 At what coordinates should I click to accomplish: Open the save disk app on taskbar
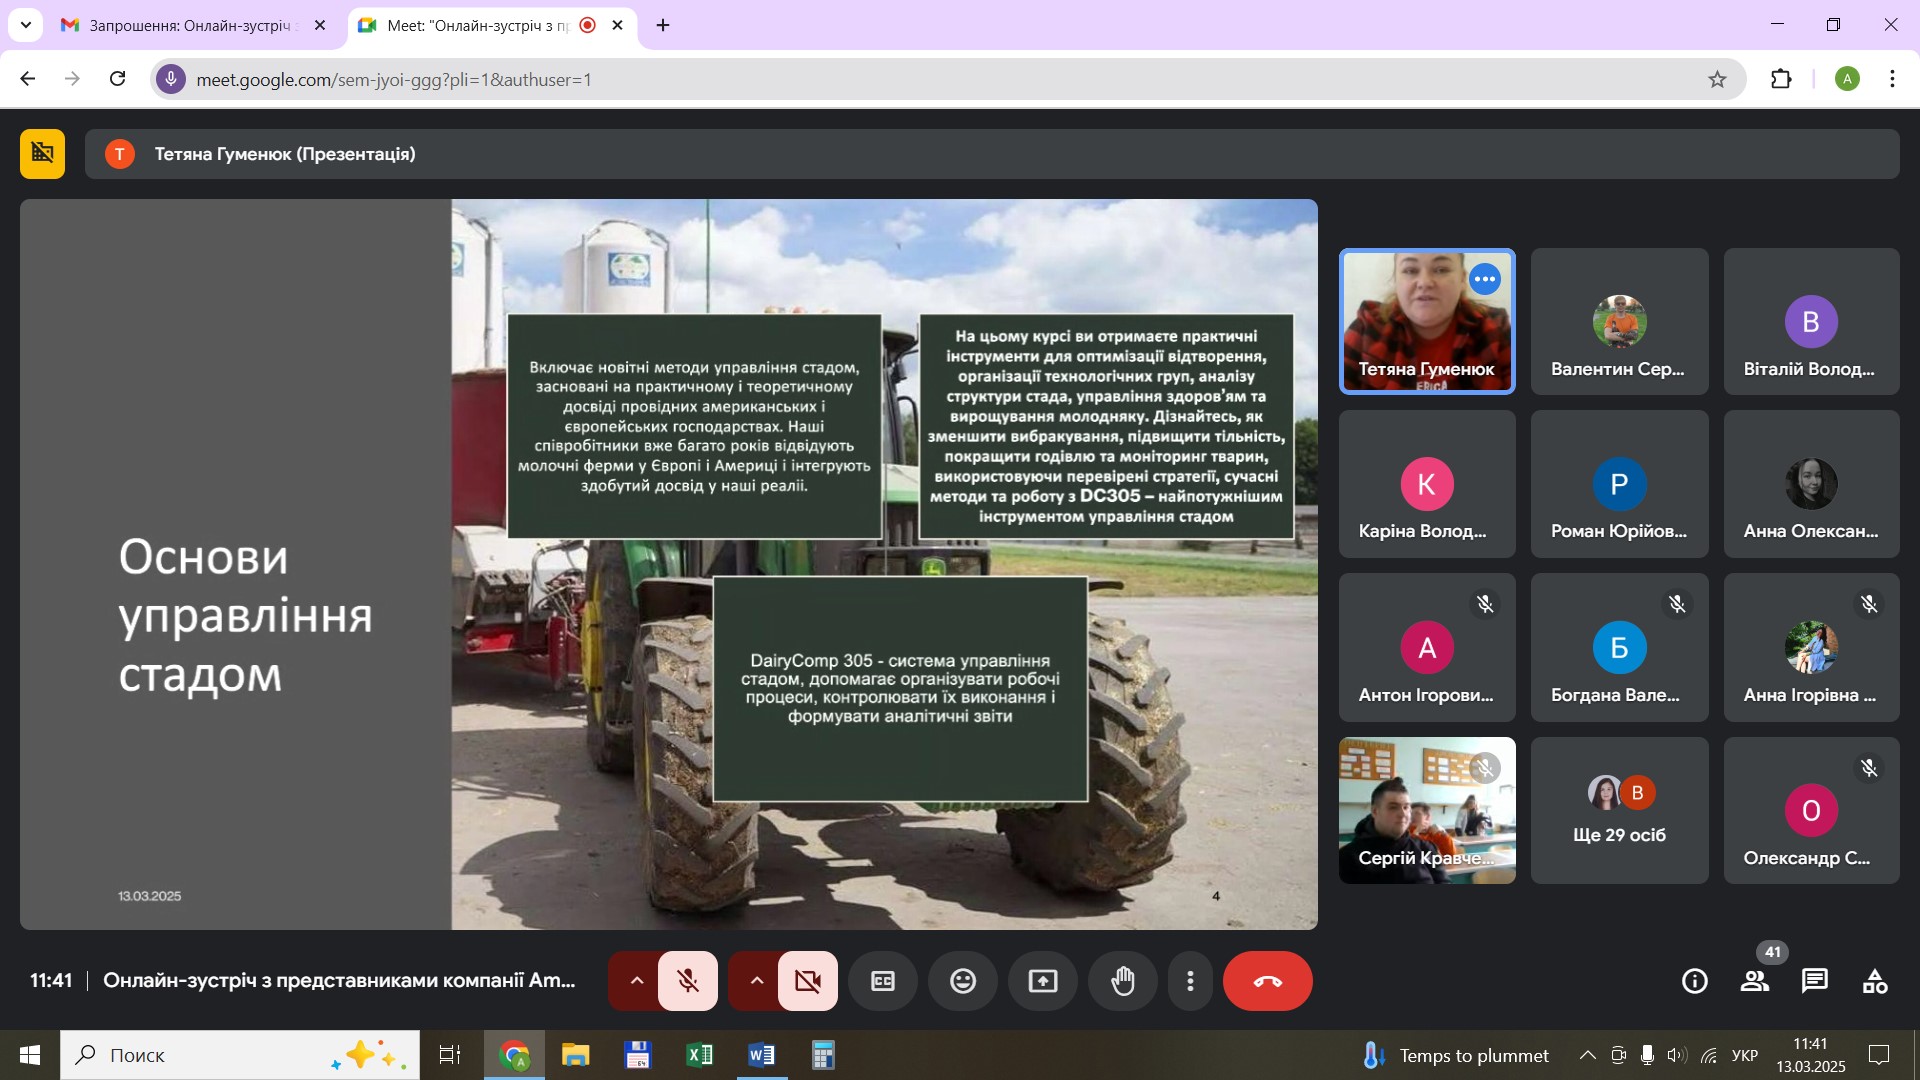pos(637,1055)
